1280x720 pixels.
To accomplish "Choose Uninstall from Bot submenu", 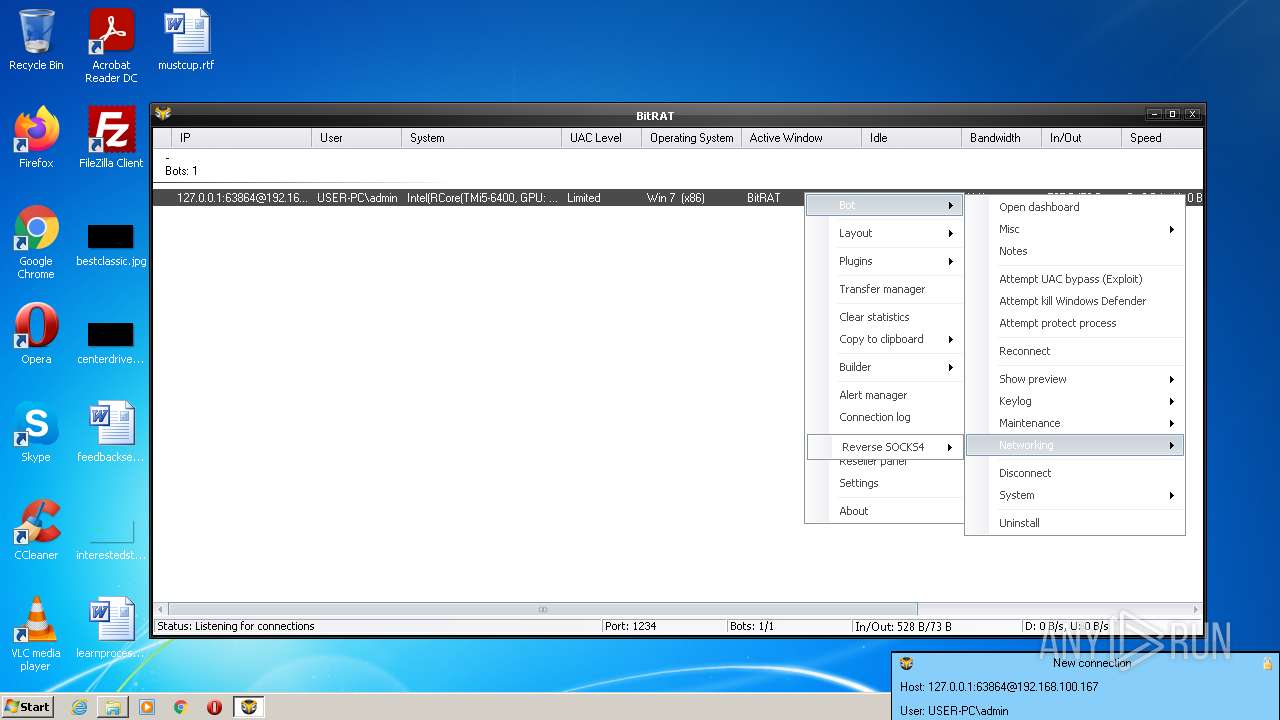I will pyautogui.click(x=1074, y=523).
